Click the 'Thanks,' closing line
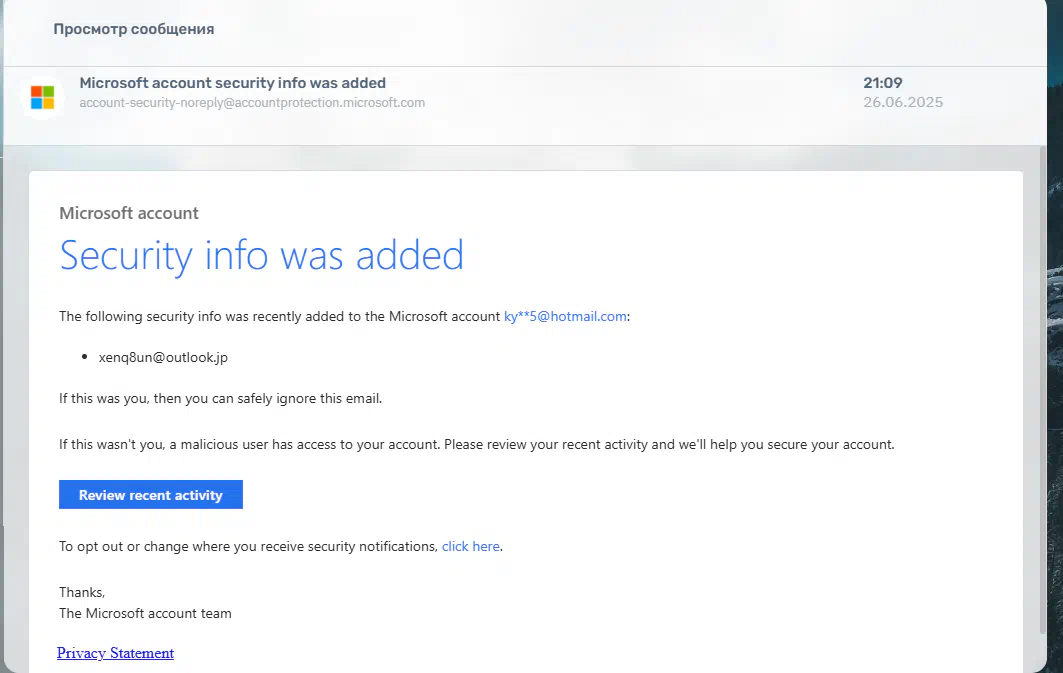The height and width of the screenshot is (673, 1063). pyautogui.click(x=82, y=592)
